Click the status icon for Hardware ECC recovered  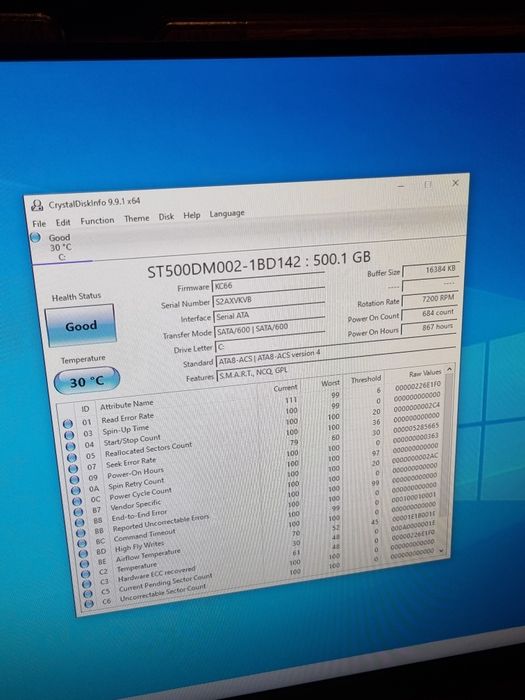point(87,583)
